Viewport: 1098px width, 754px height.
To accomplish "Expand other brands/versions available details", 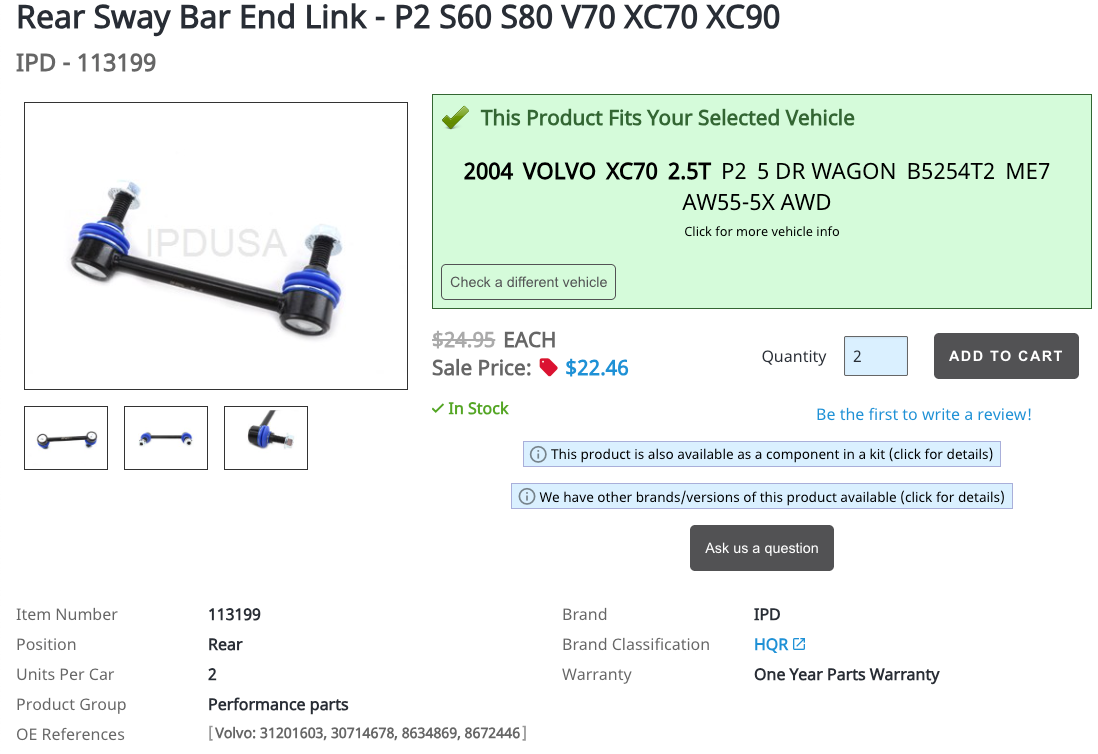I will point(762,497).
